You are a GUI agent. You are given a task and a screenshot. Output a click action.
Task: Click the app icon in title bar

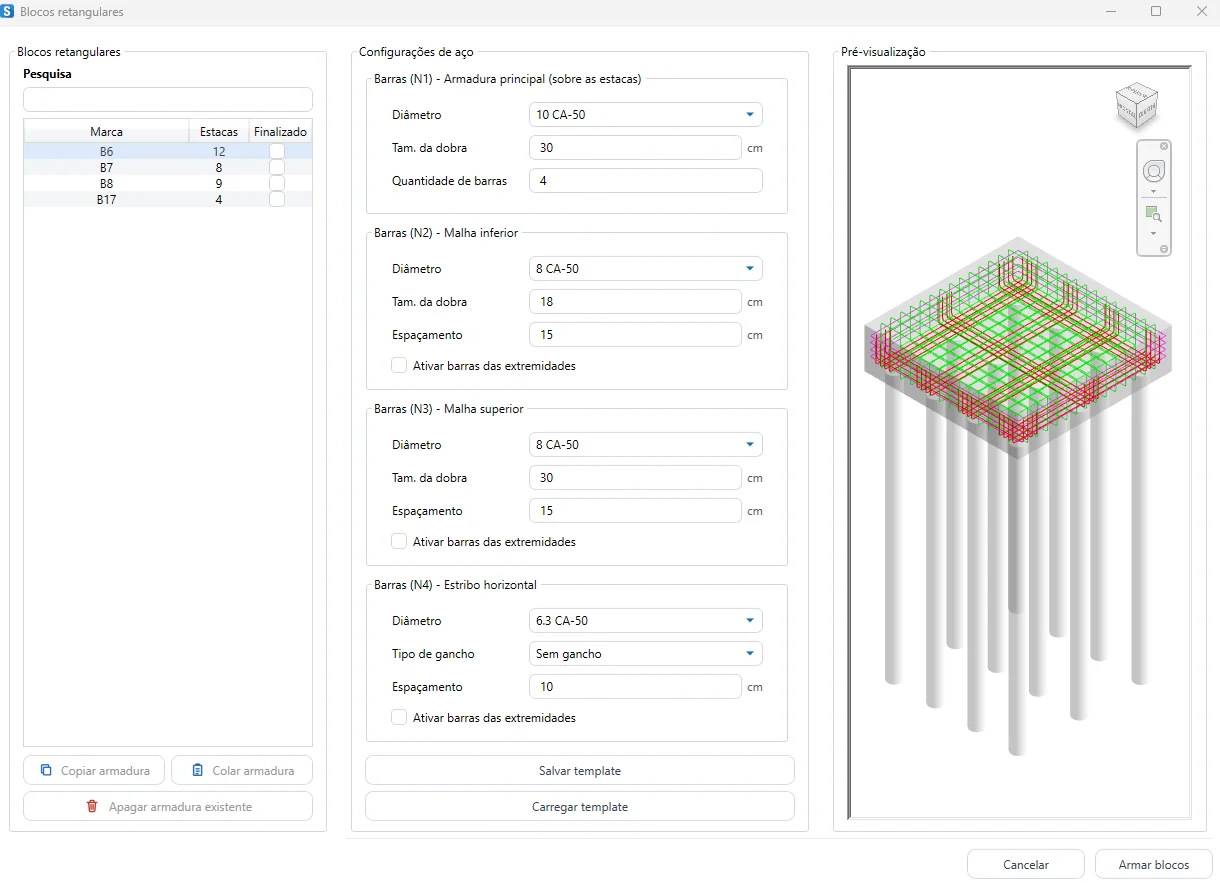coord(8,11)
